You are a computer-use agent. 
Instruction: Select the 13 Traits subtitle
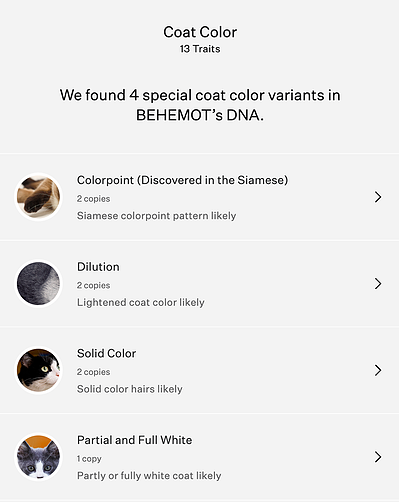[x=200, y=49]
